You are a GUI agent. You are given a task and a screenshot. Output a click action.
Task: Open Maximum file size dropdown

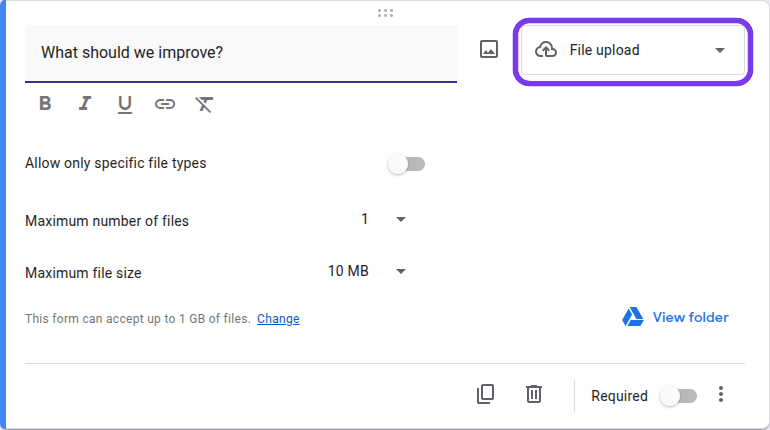367,271
